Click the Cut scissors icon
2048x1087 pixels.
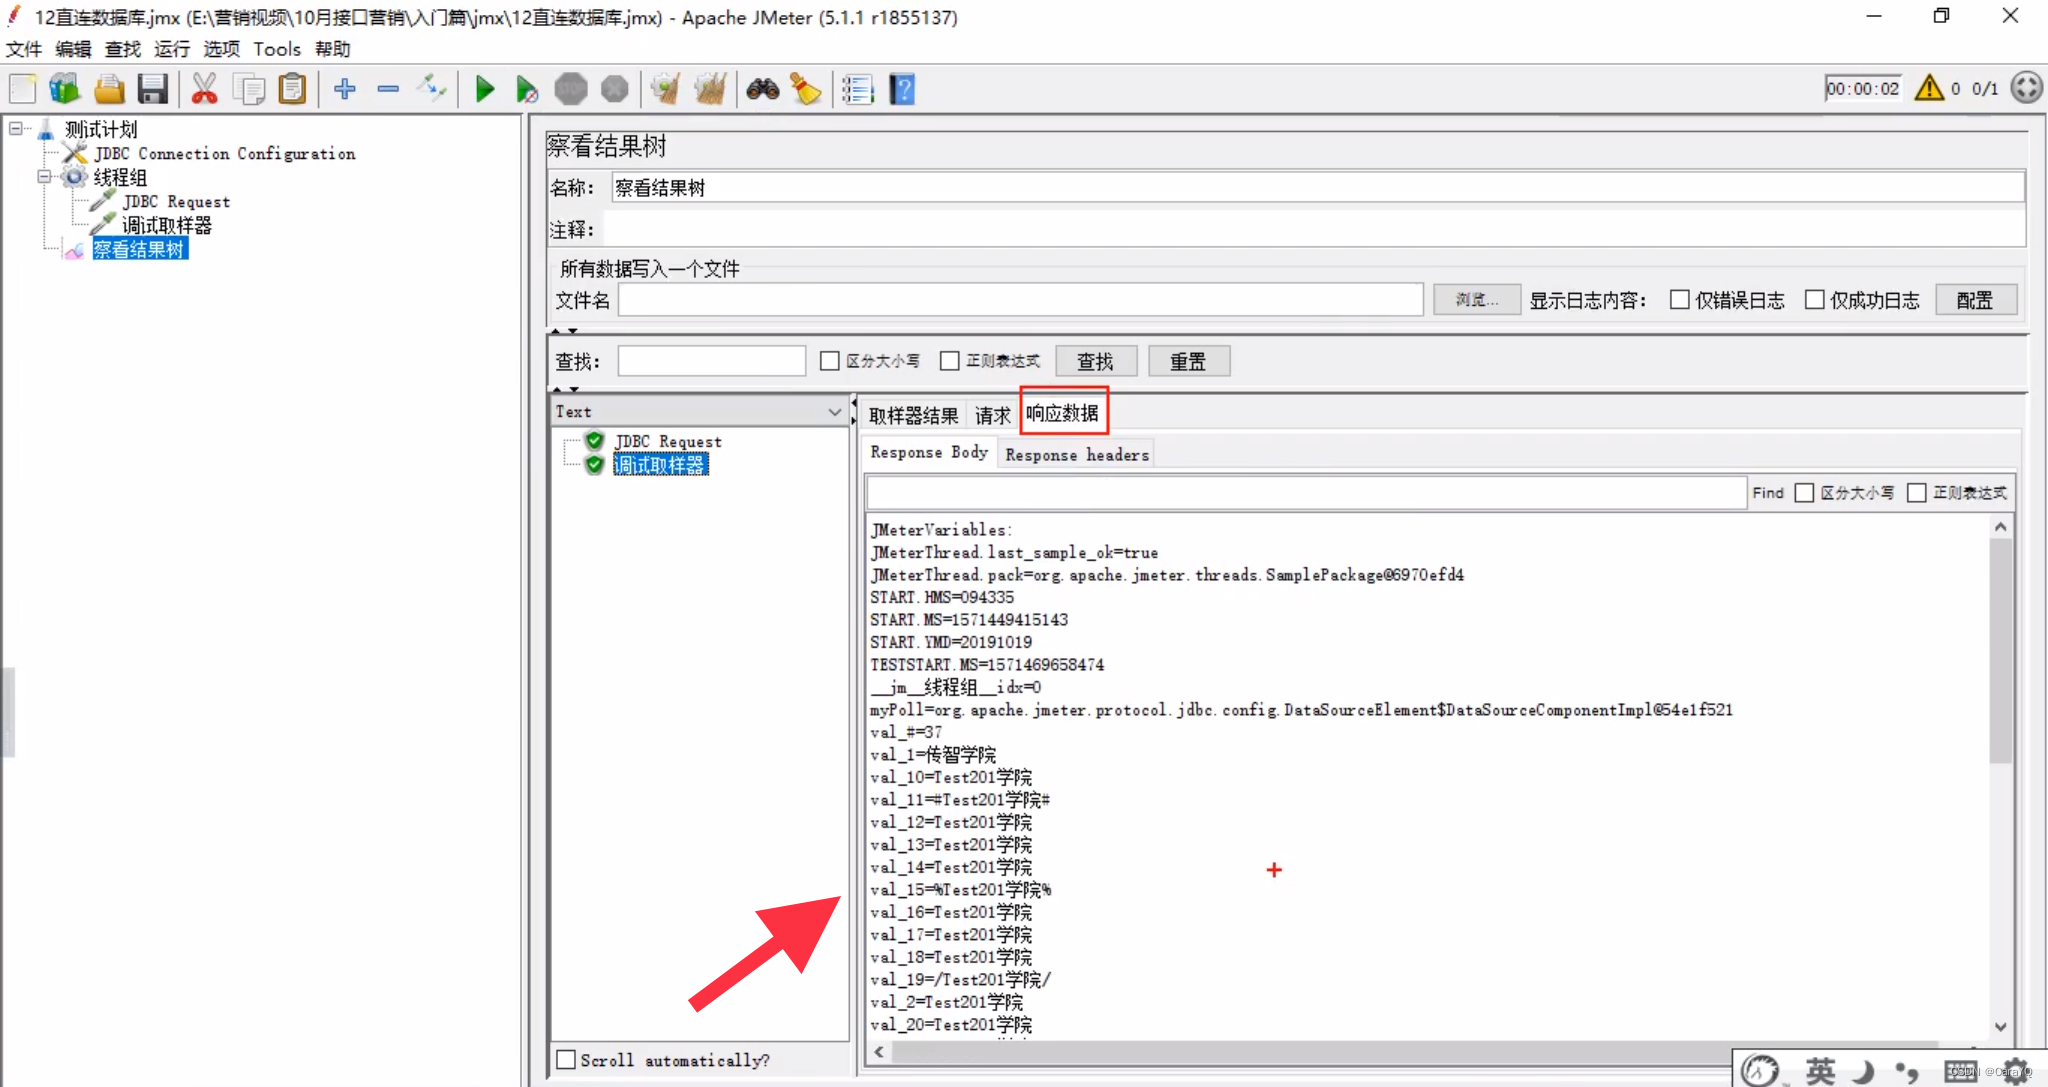[204, 89]
